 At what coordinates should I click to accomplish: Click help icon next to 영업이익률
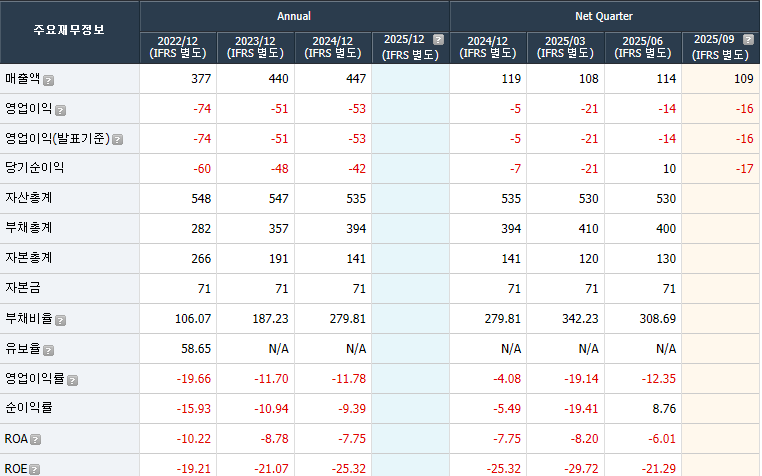click(x=72, y=380)
